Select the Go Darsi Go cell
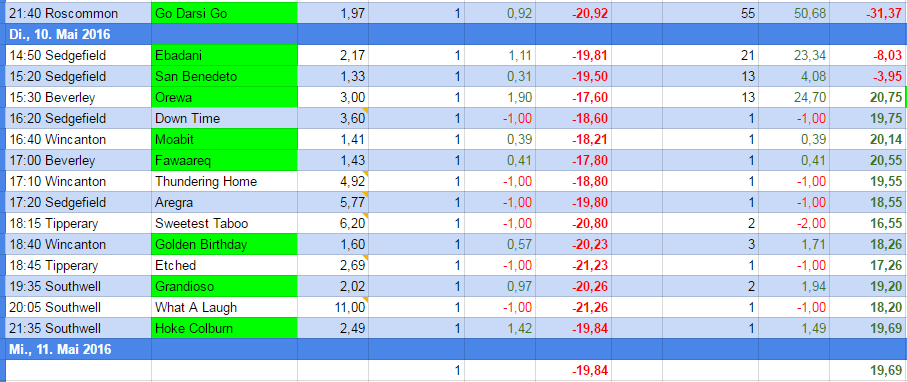This screenshot has height=382, width=907. click(x=224, y=13)
